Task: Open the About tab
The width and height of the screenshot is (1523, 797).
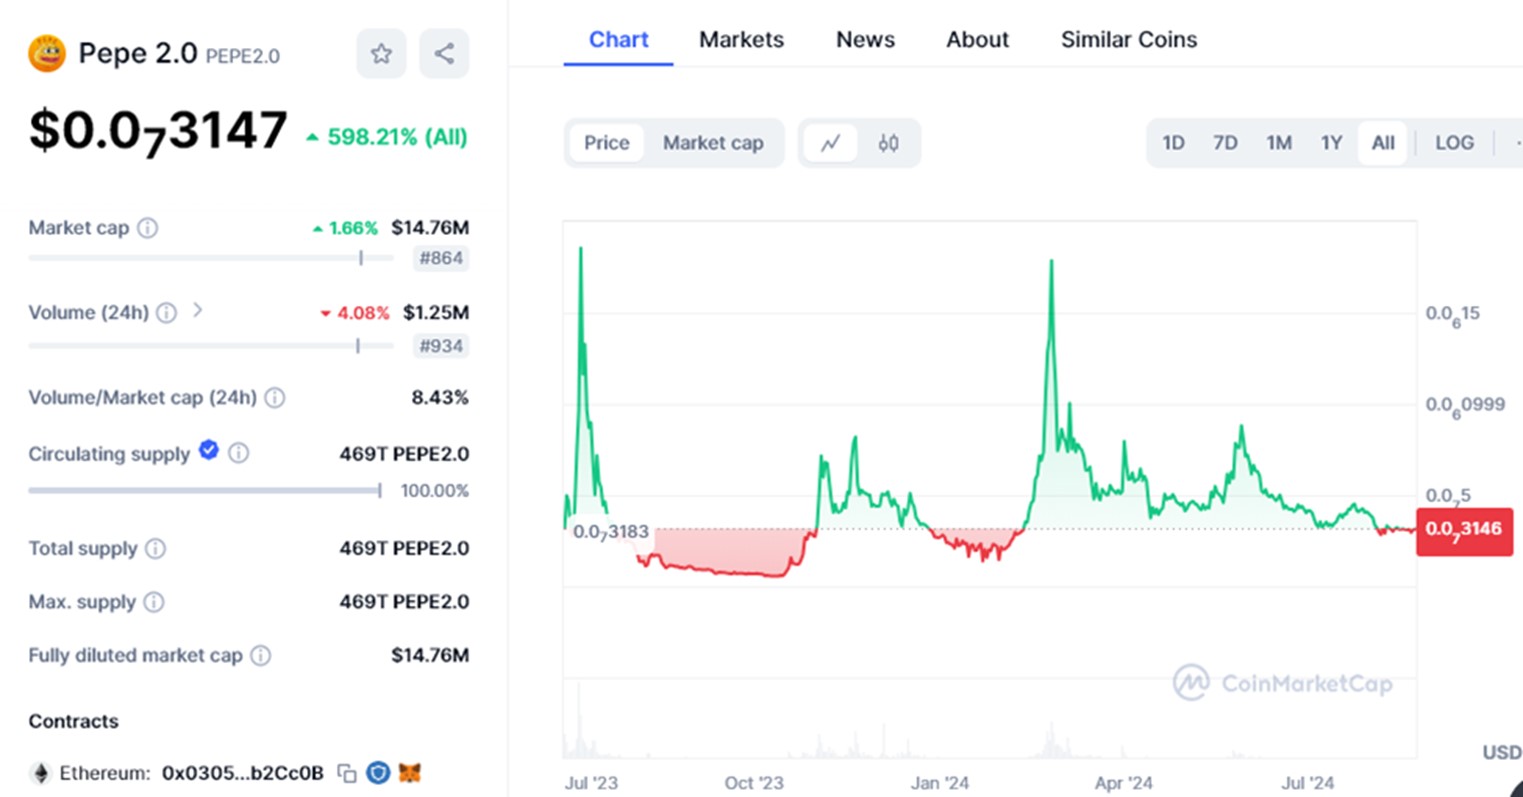Action: point(977,40)
